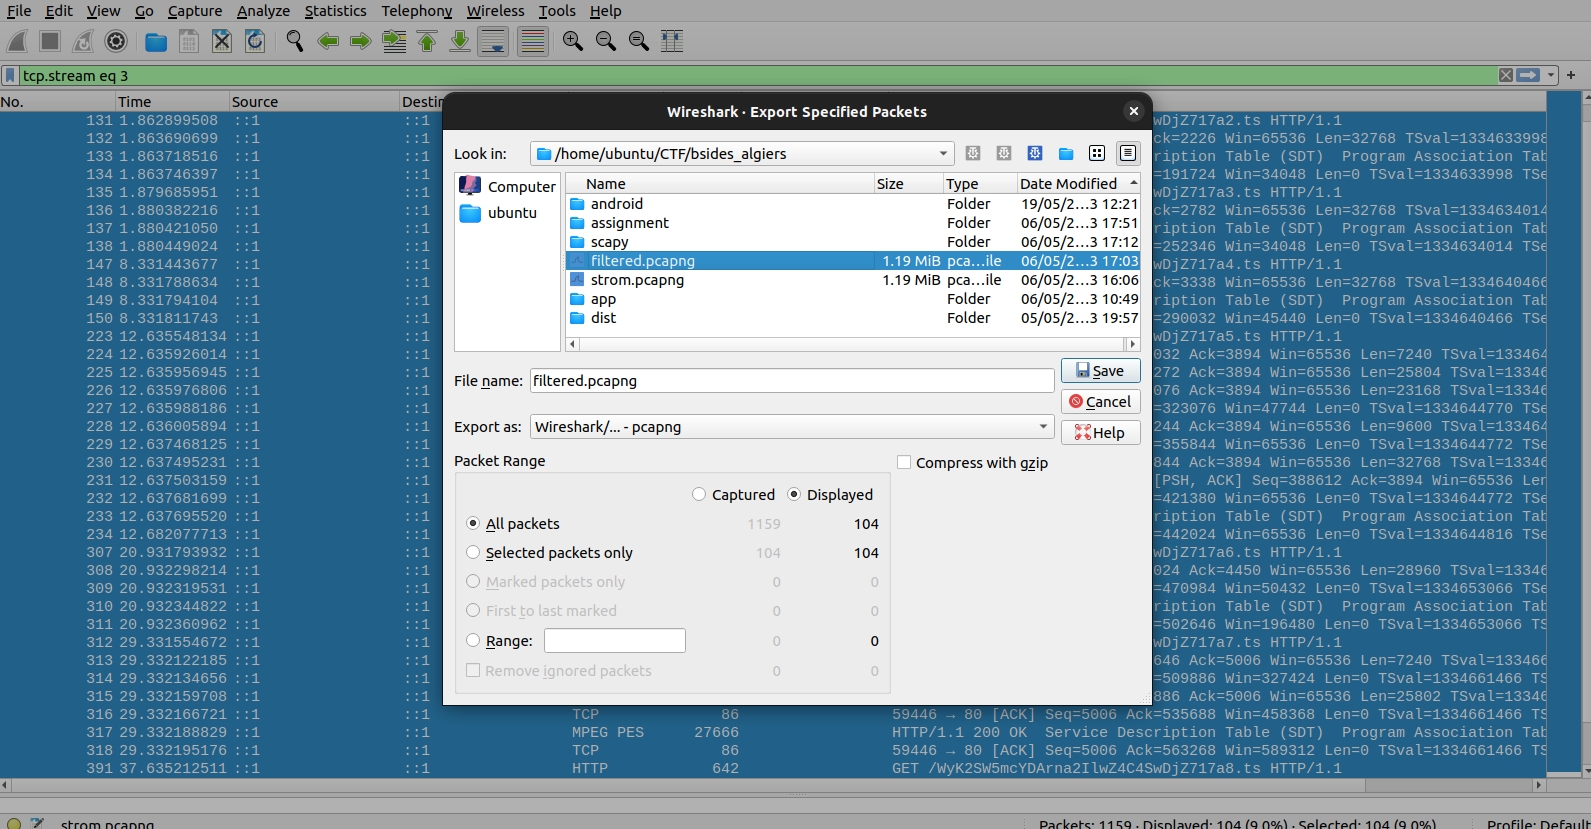Select the strom.pcapng file
The image size is (1591, 829).
point(853,280)
